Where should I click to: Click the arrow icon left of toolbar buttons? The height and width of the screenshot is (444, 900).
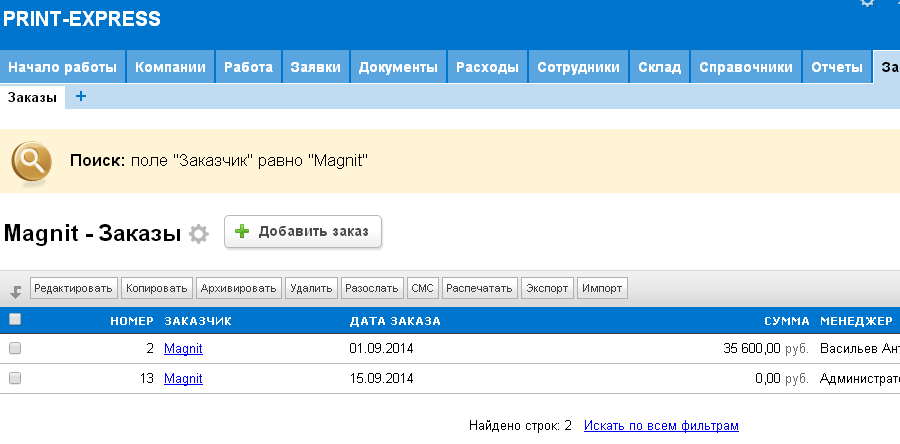15,291
